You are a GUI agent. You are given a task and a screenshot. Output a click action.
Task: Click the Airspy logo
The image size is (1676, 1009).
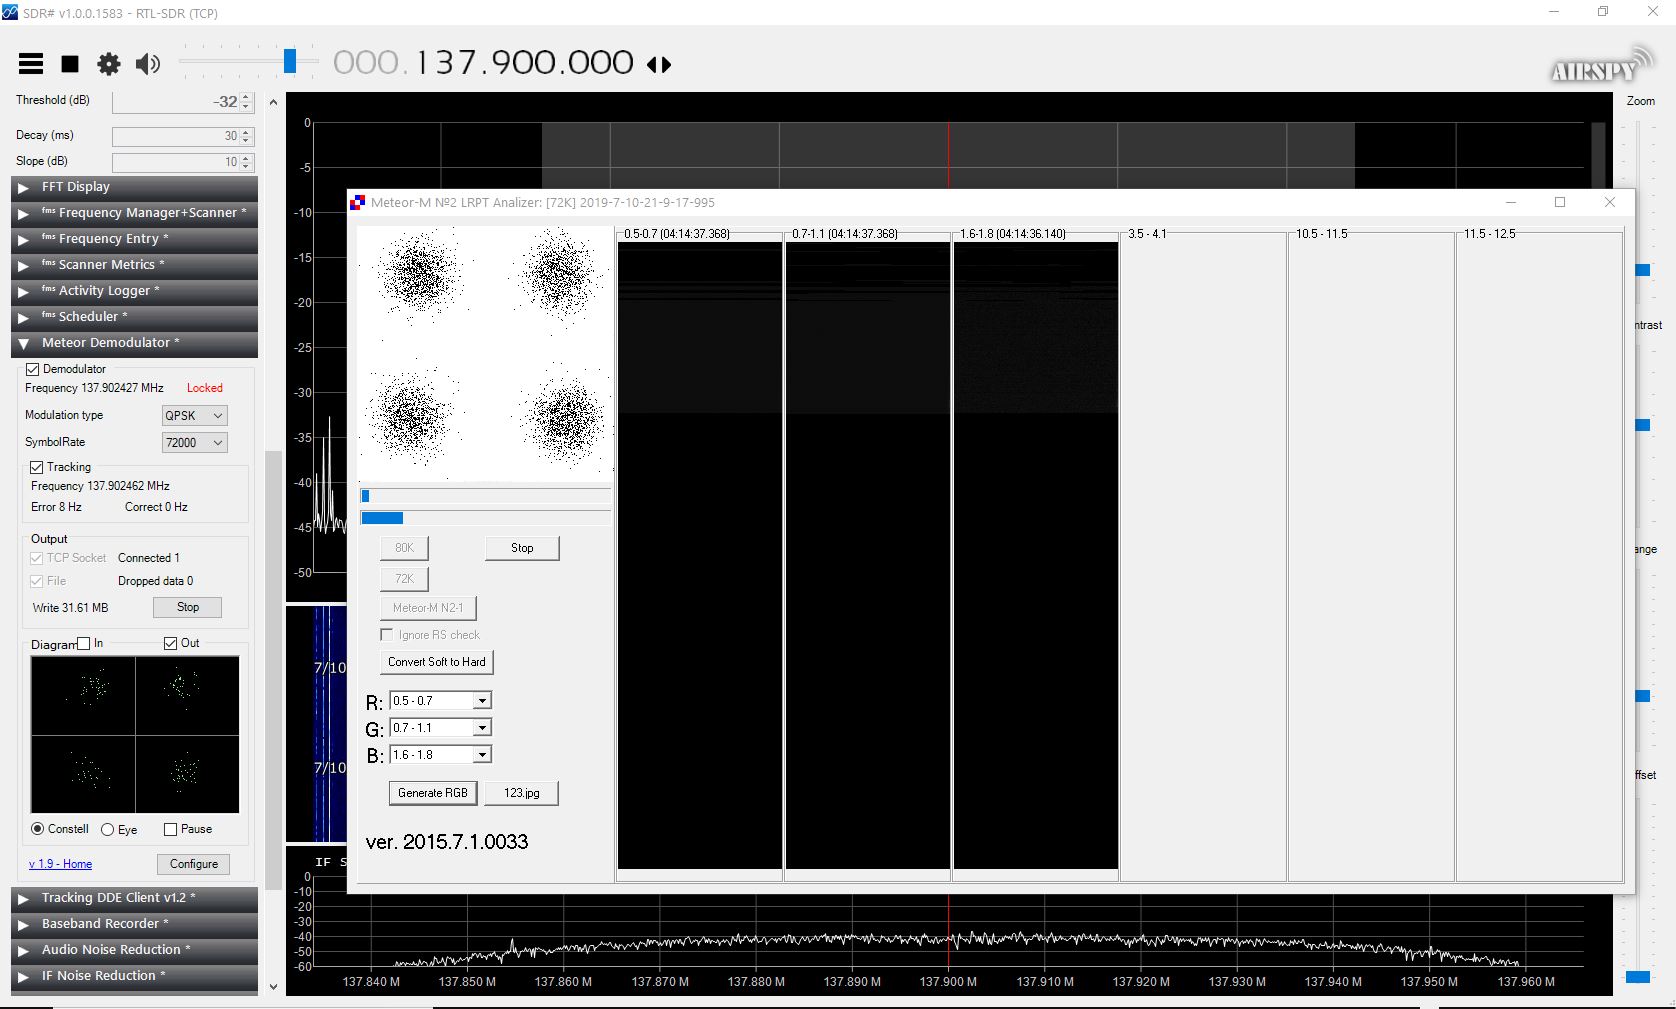coord(1603,67)
